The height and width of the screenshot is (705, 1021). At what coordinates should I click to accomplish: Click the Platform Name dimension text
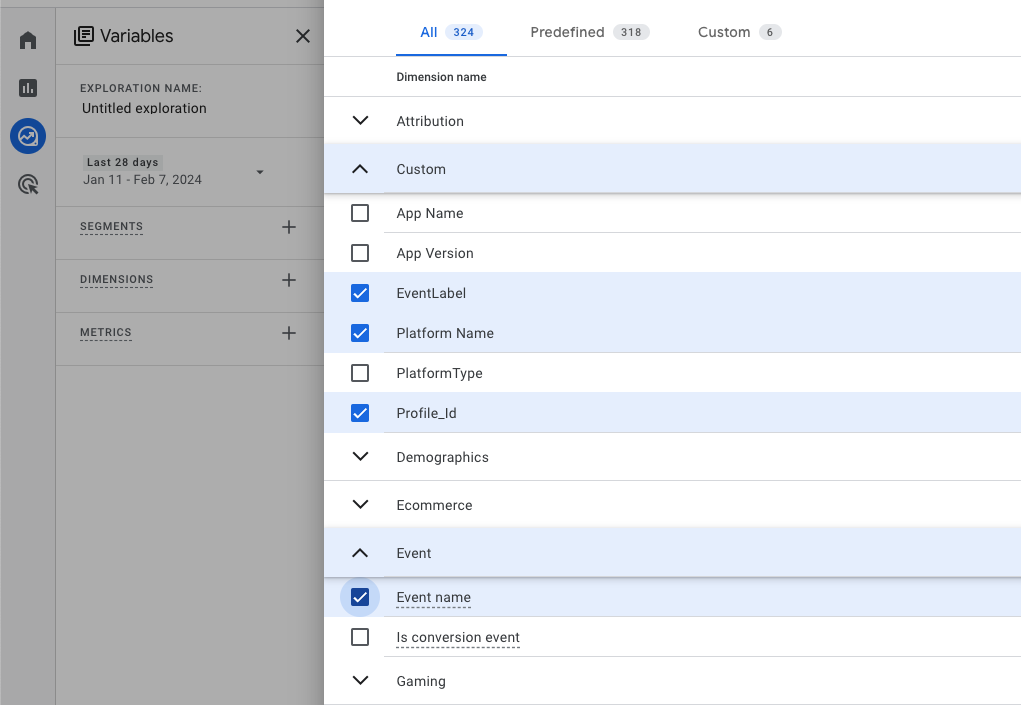point(445,333)
